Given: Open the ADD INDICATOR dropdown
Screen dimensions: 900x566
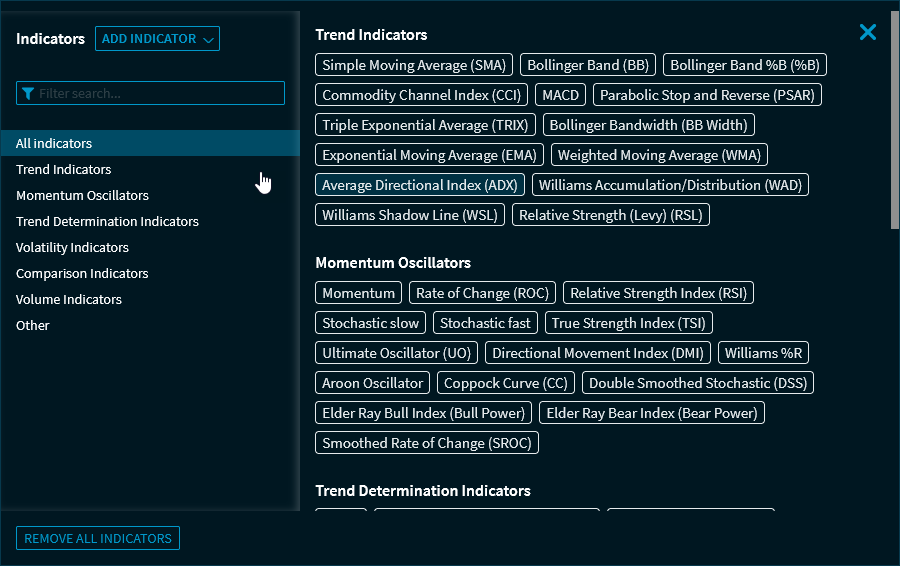Looking at the screenshot, I should click(x=157, y=39).
